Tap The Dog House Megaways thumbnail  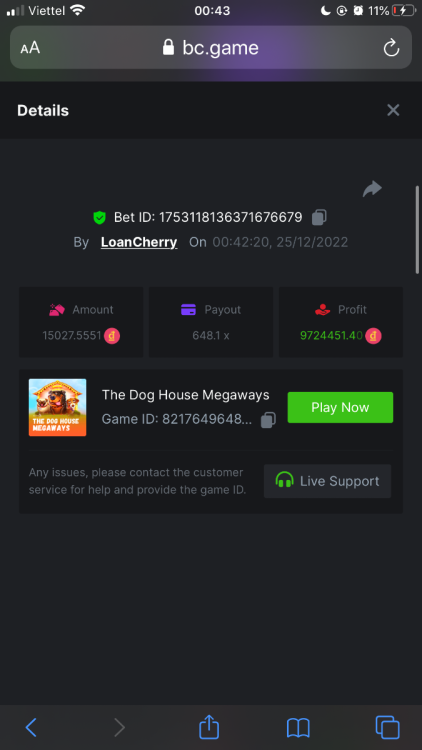[57, 408]
